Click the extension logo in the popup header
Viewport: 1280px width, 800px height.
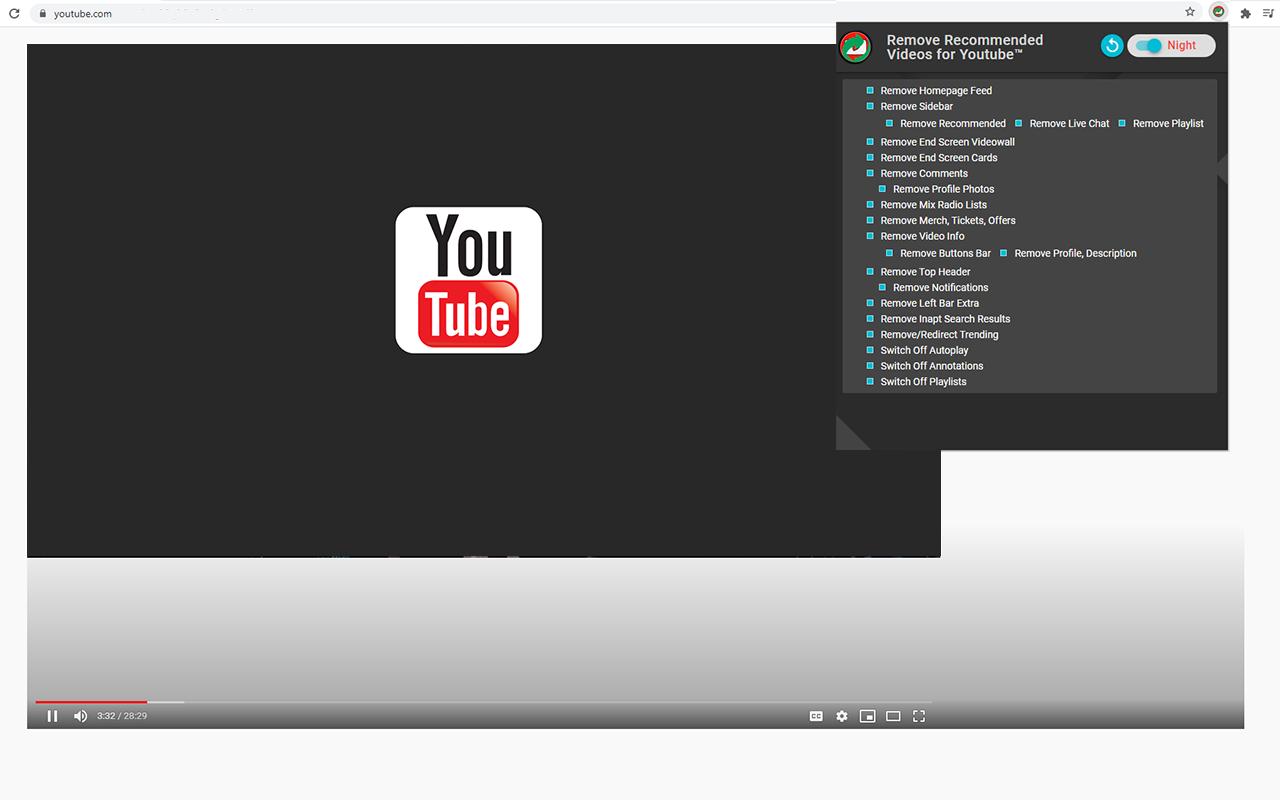[855, 47]
